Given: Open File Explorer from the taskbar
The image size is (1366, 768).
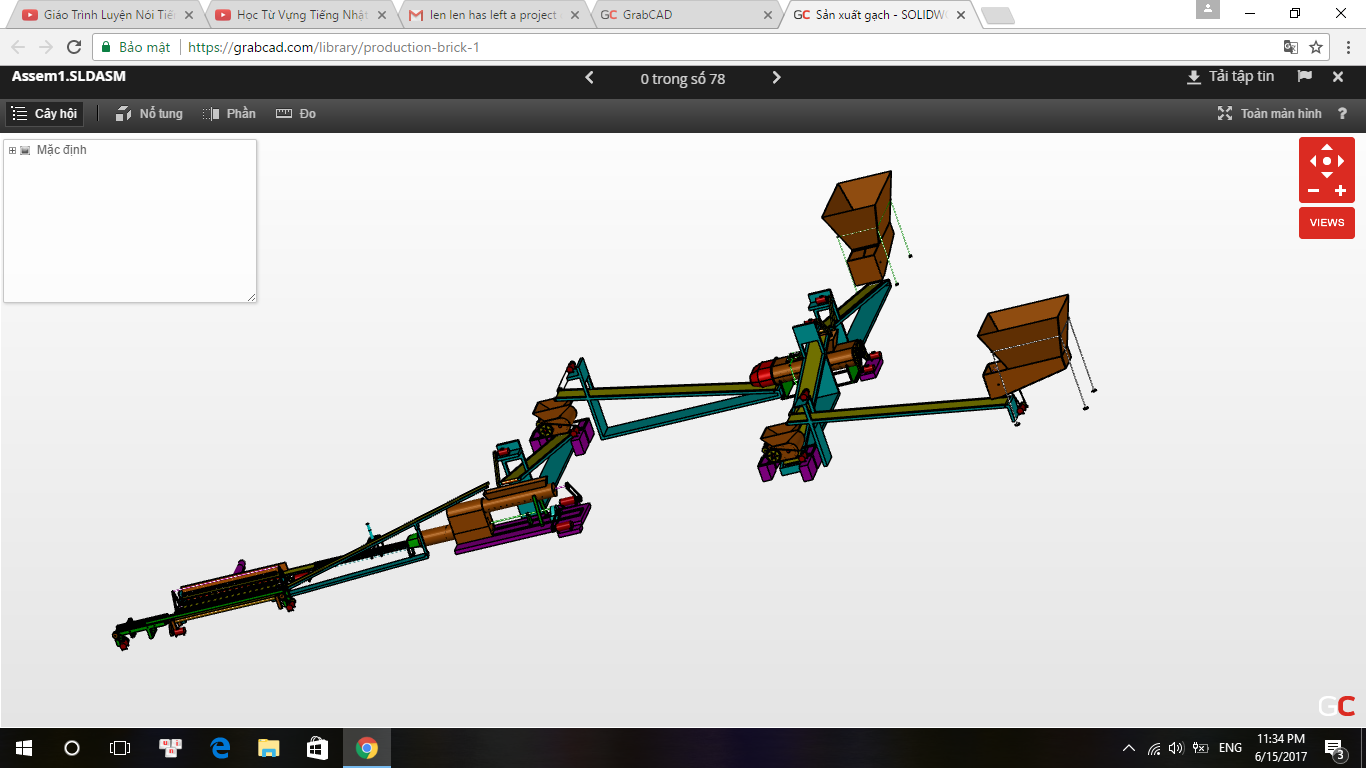Looking at the screenshot, I should [269, 748].
